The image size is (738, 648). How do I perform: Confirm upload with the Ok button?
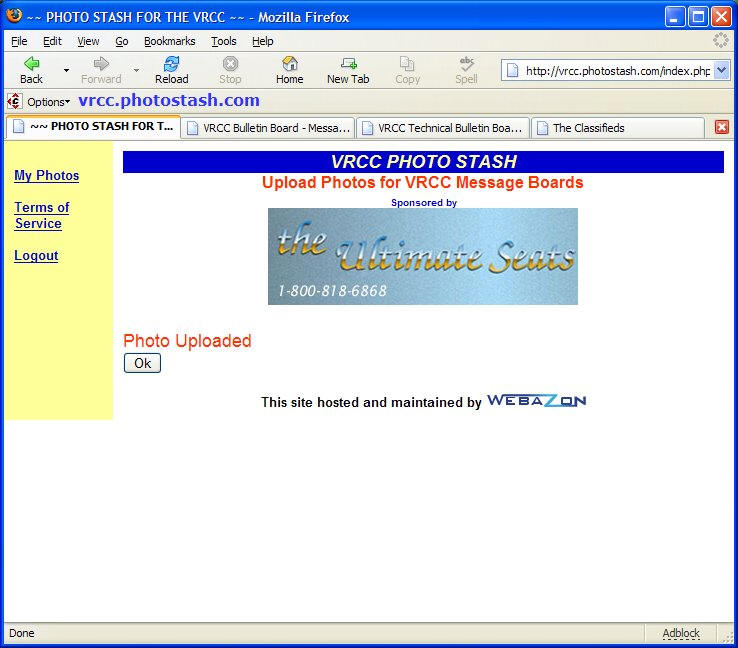tap(143, 363)
